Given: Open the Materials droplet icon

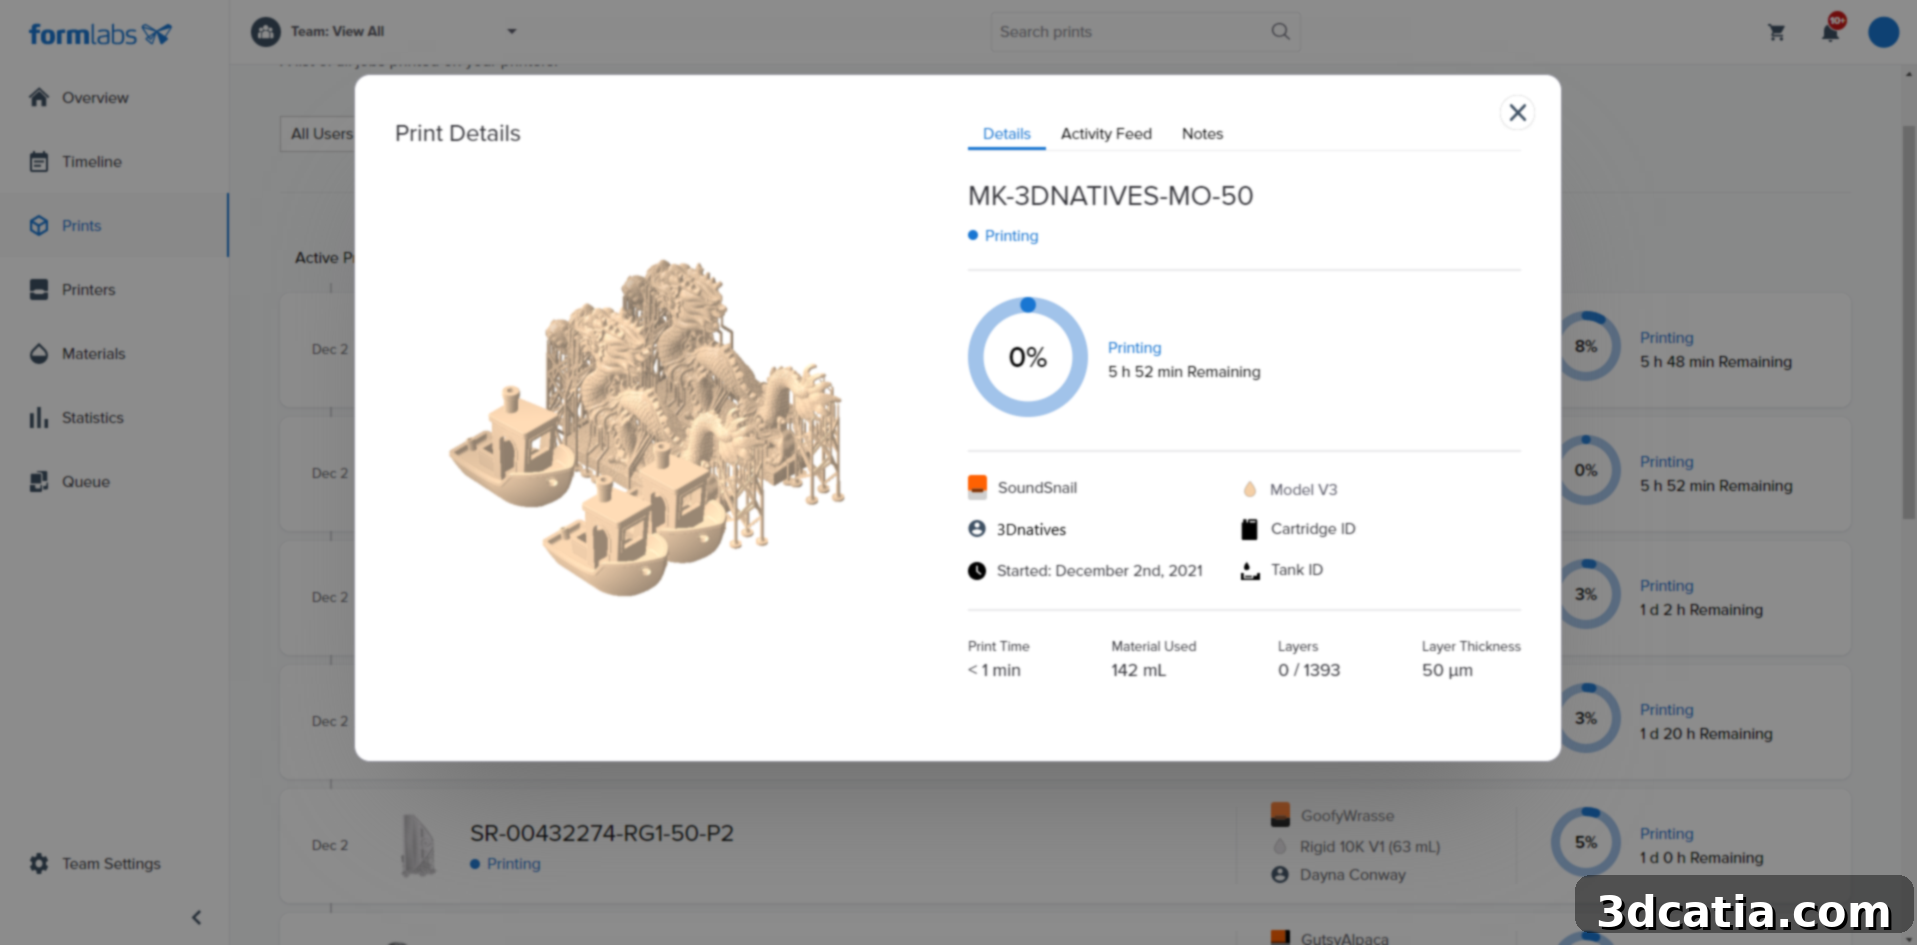Looking at the screenshot, I should pyautogui.click(x=39, y=353).
